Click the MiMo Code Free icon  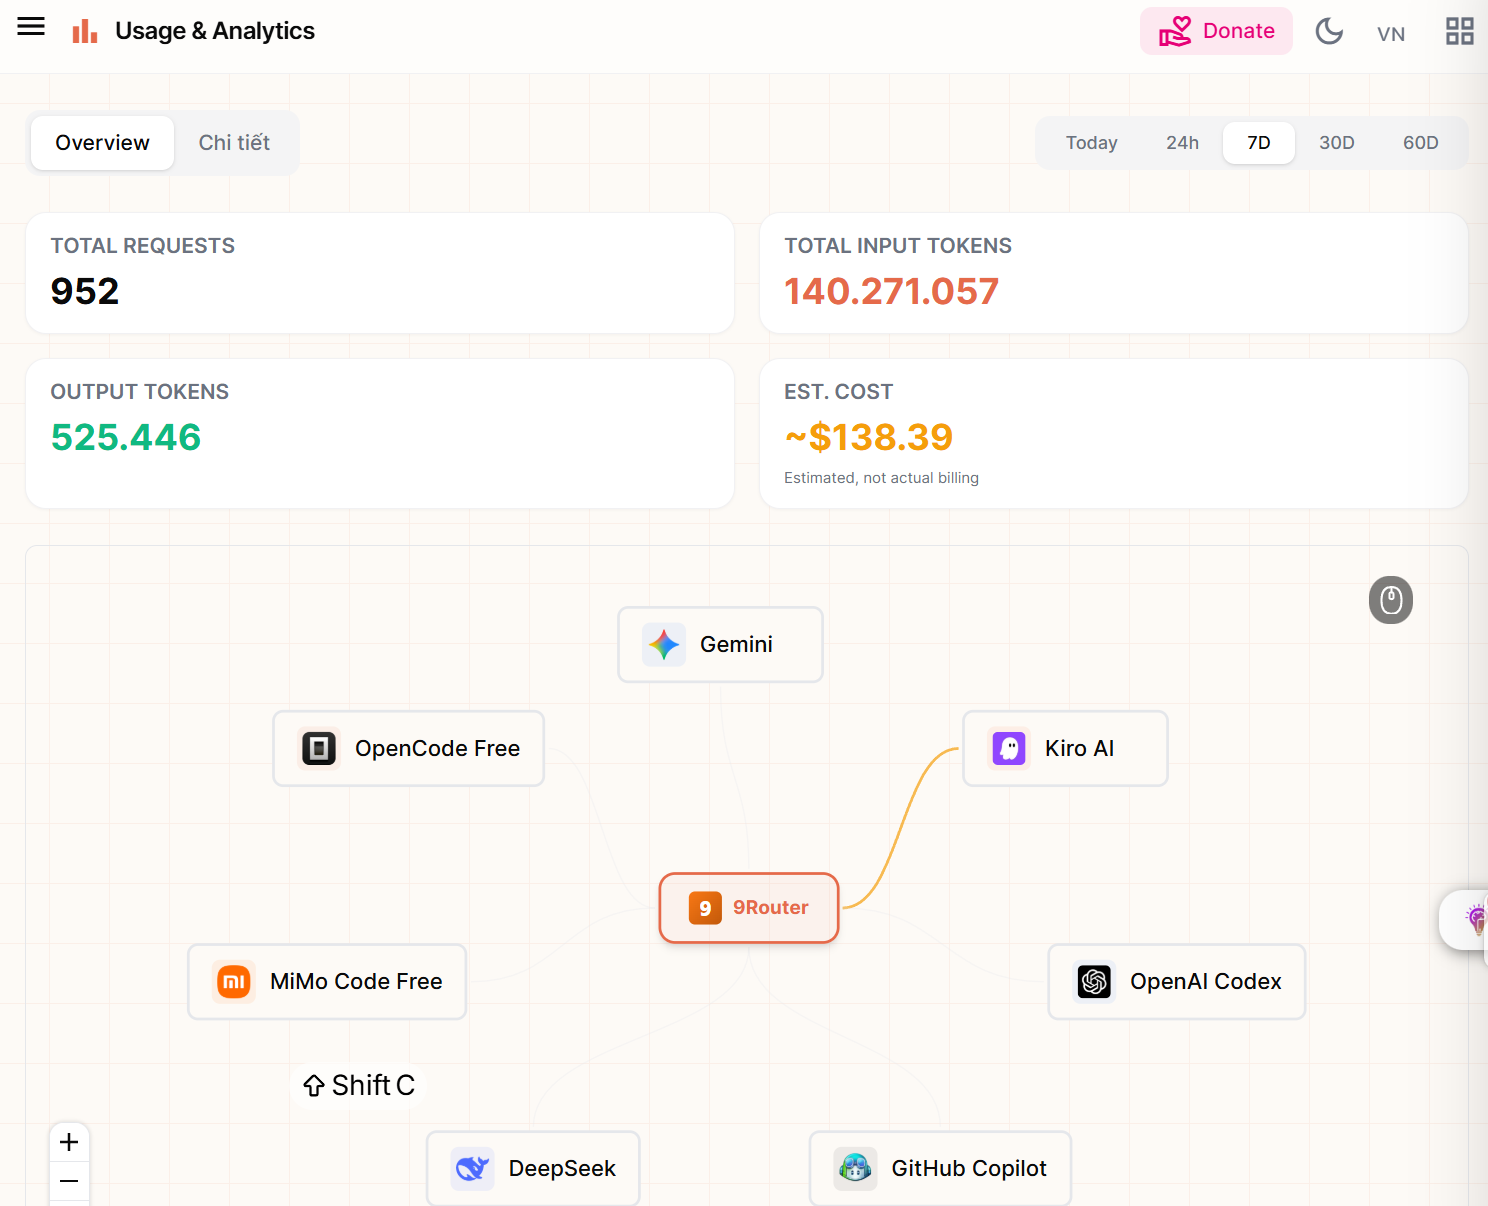tap(234, 982)
